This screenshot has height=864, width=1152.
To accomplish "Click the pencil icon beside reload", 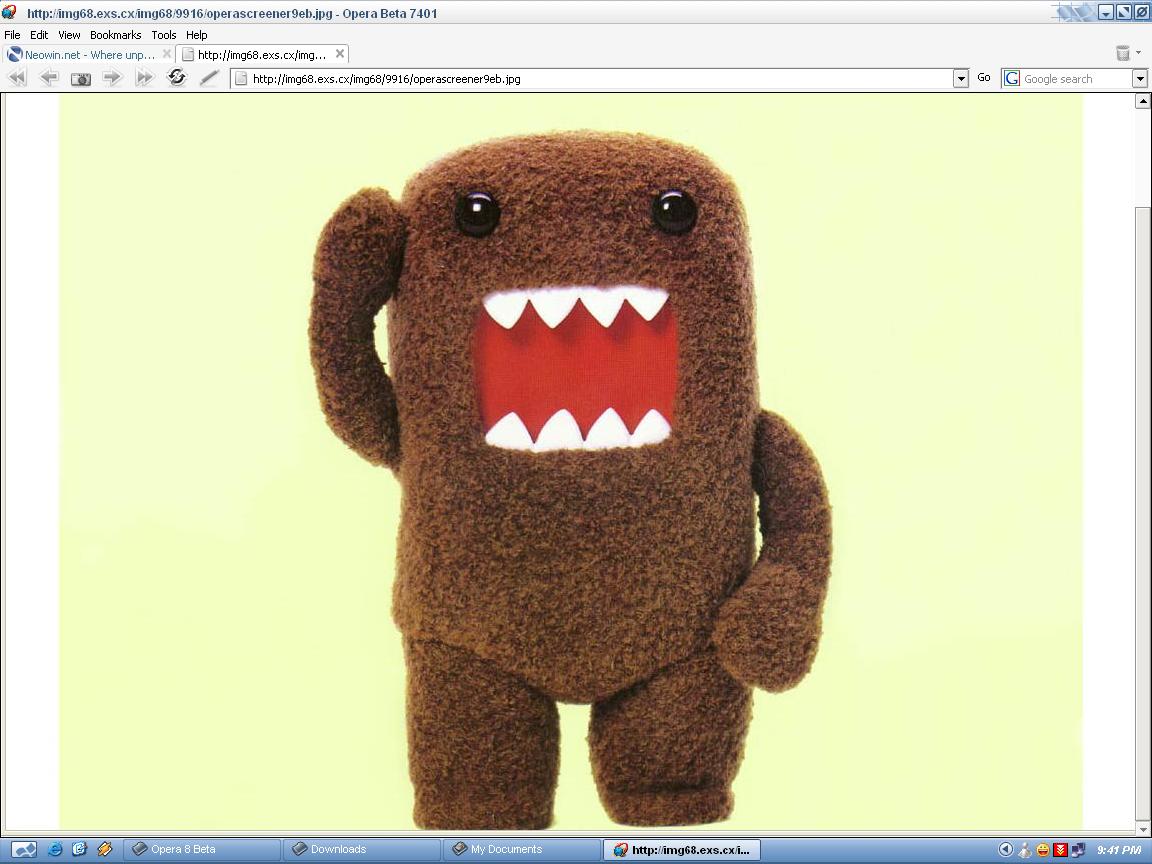I will pos(210,78).
